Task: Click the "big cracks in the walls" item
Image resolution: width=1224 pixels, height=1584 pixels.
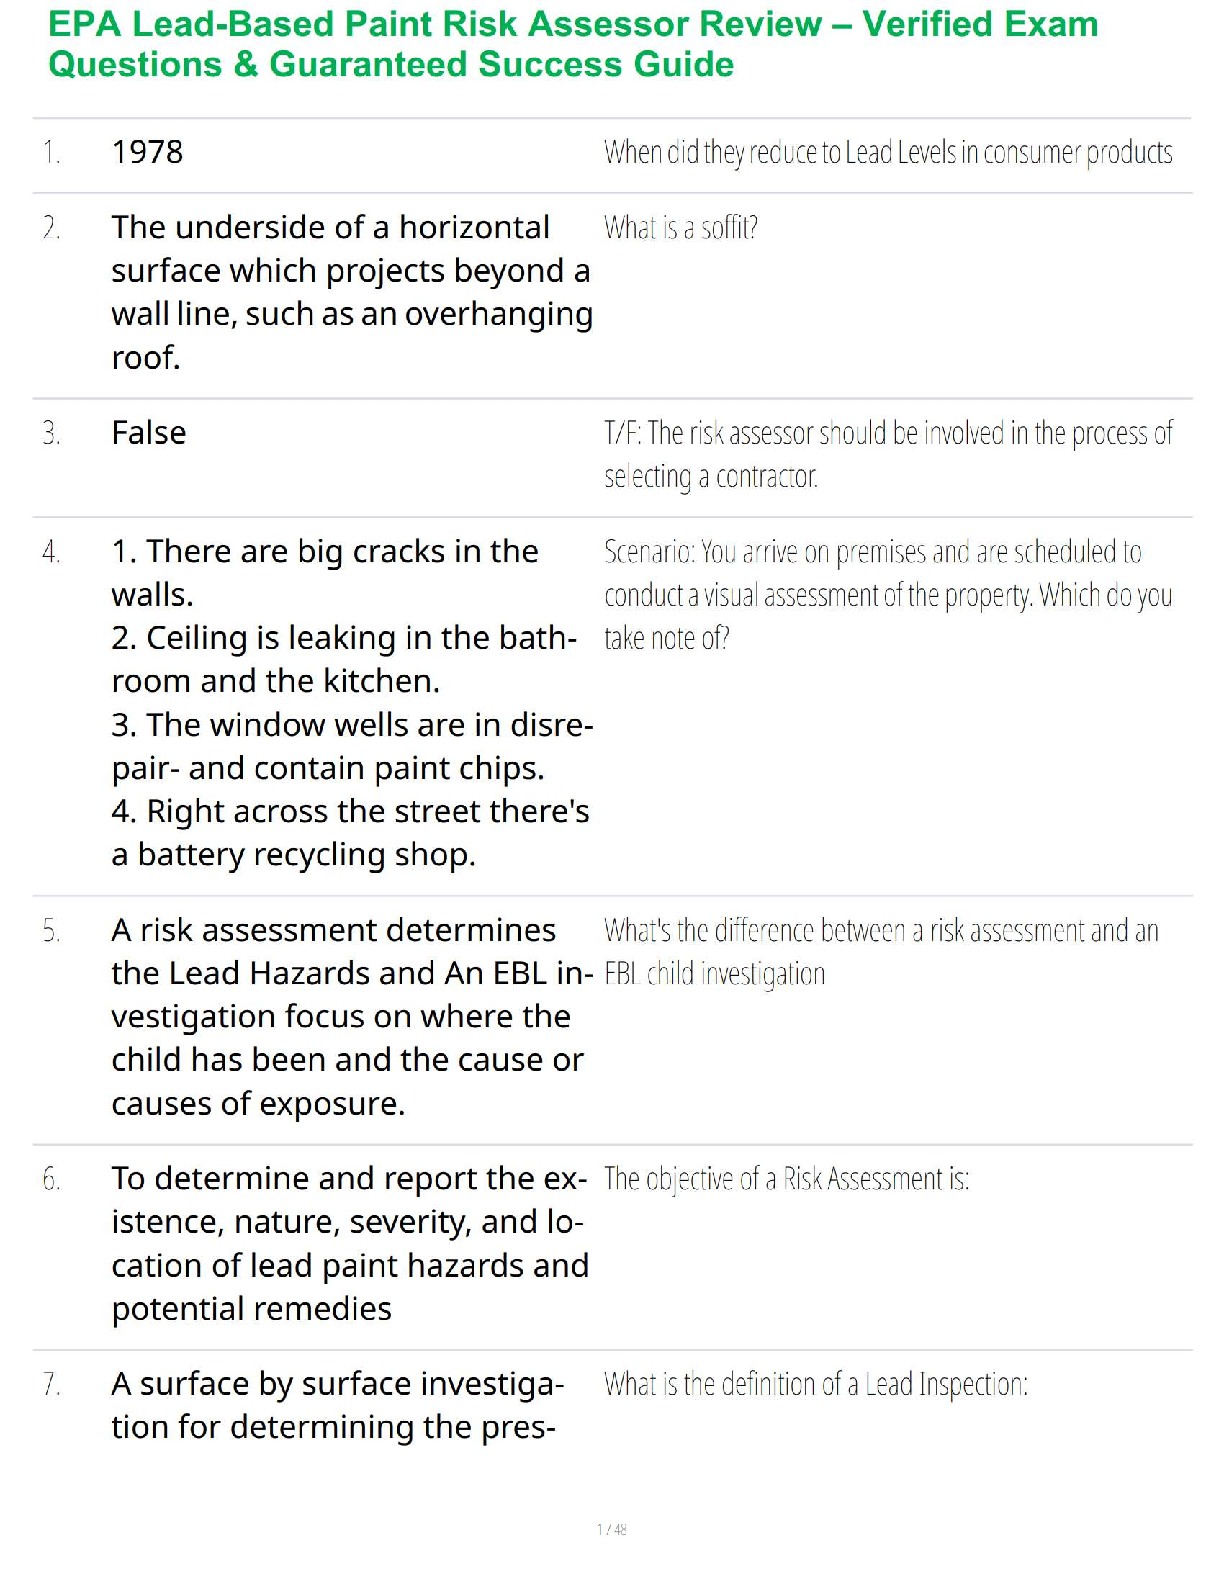Action: click(324, 573)
